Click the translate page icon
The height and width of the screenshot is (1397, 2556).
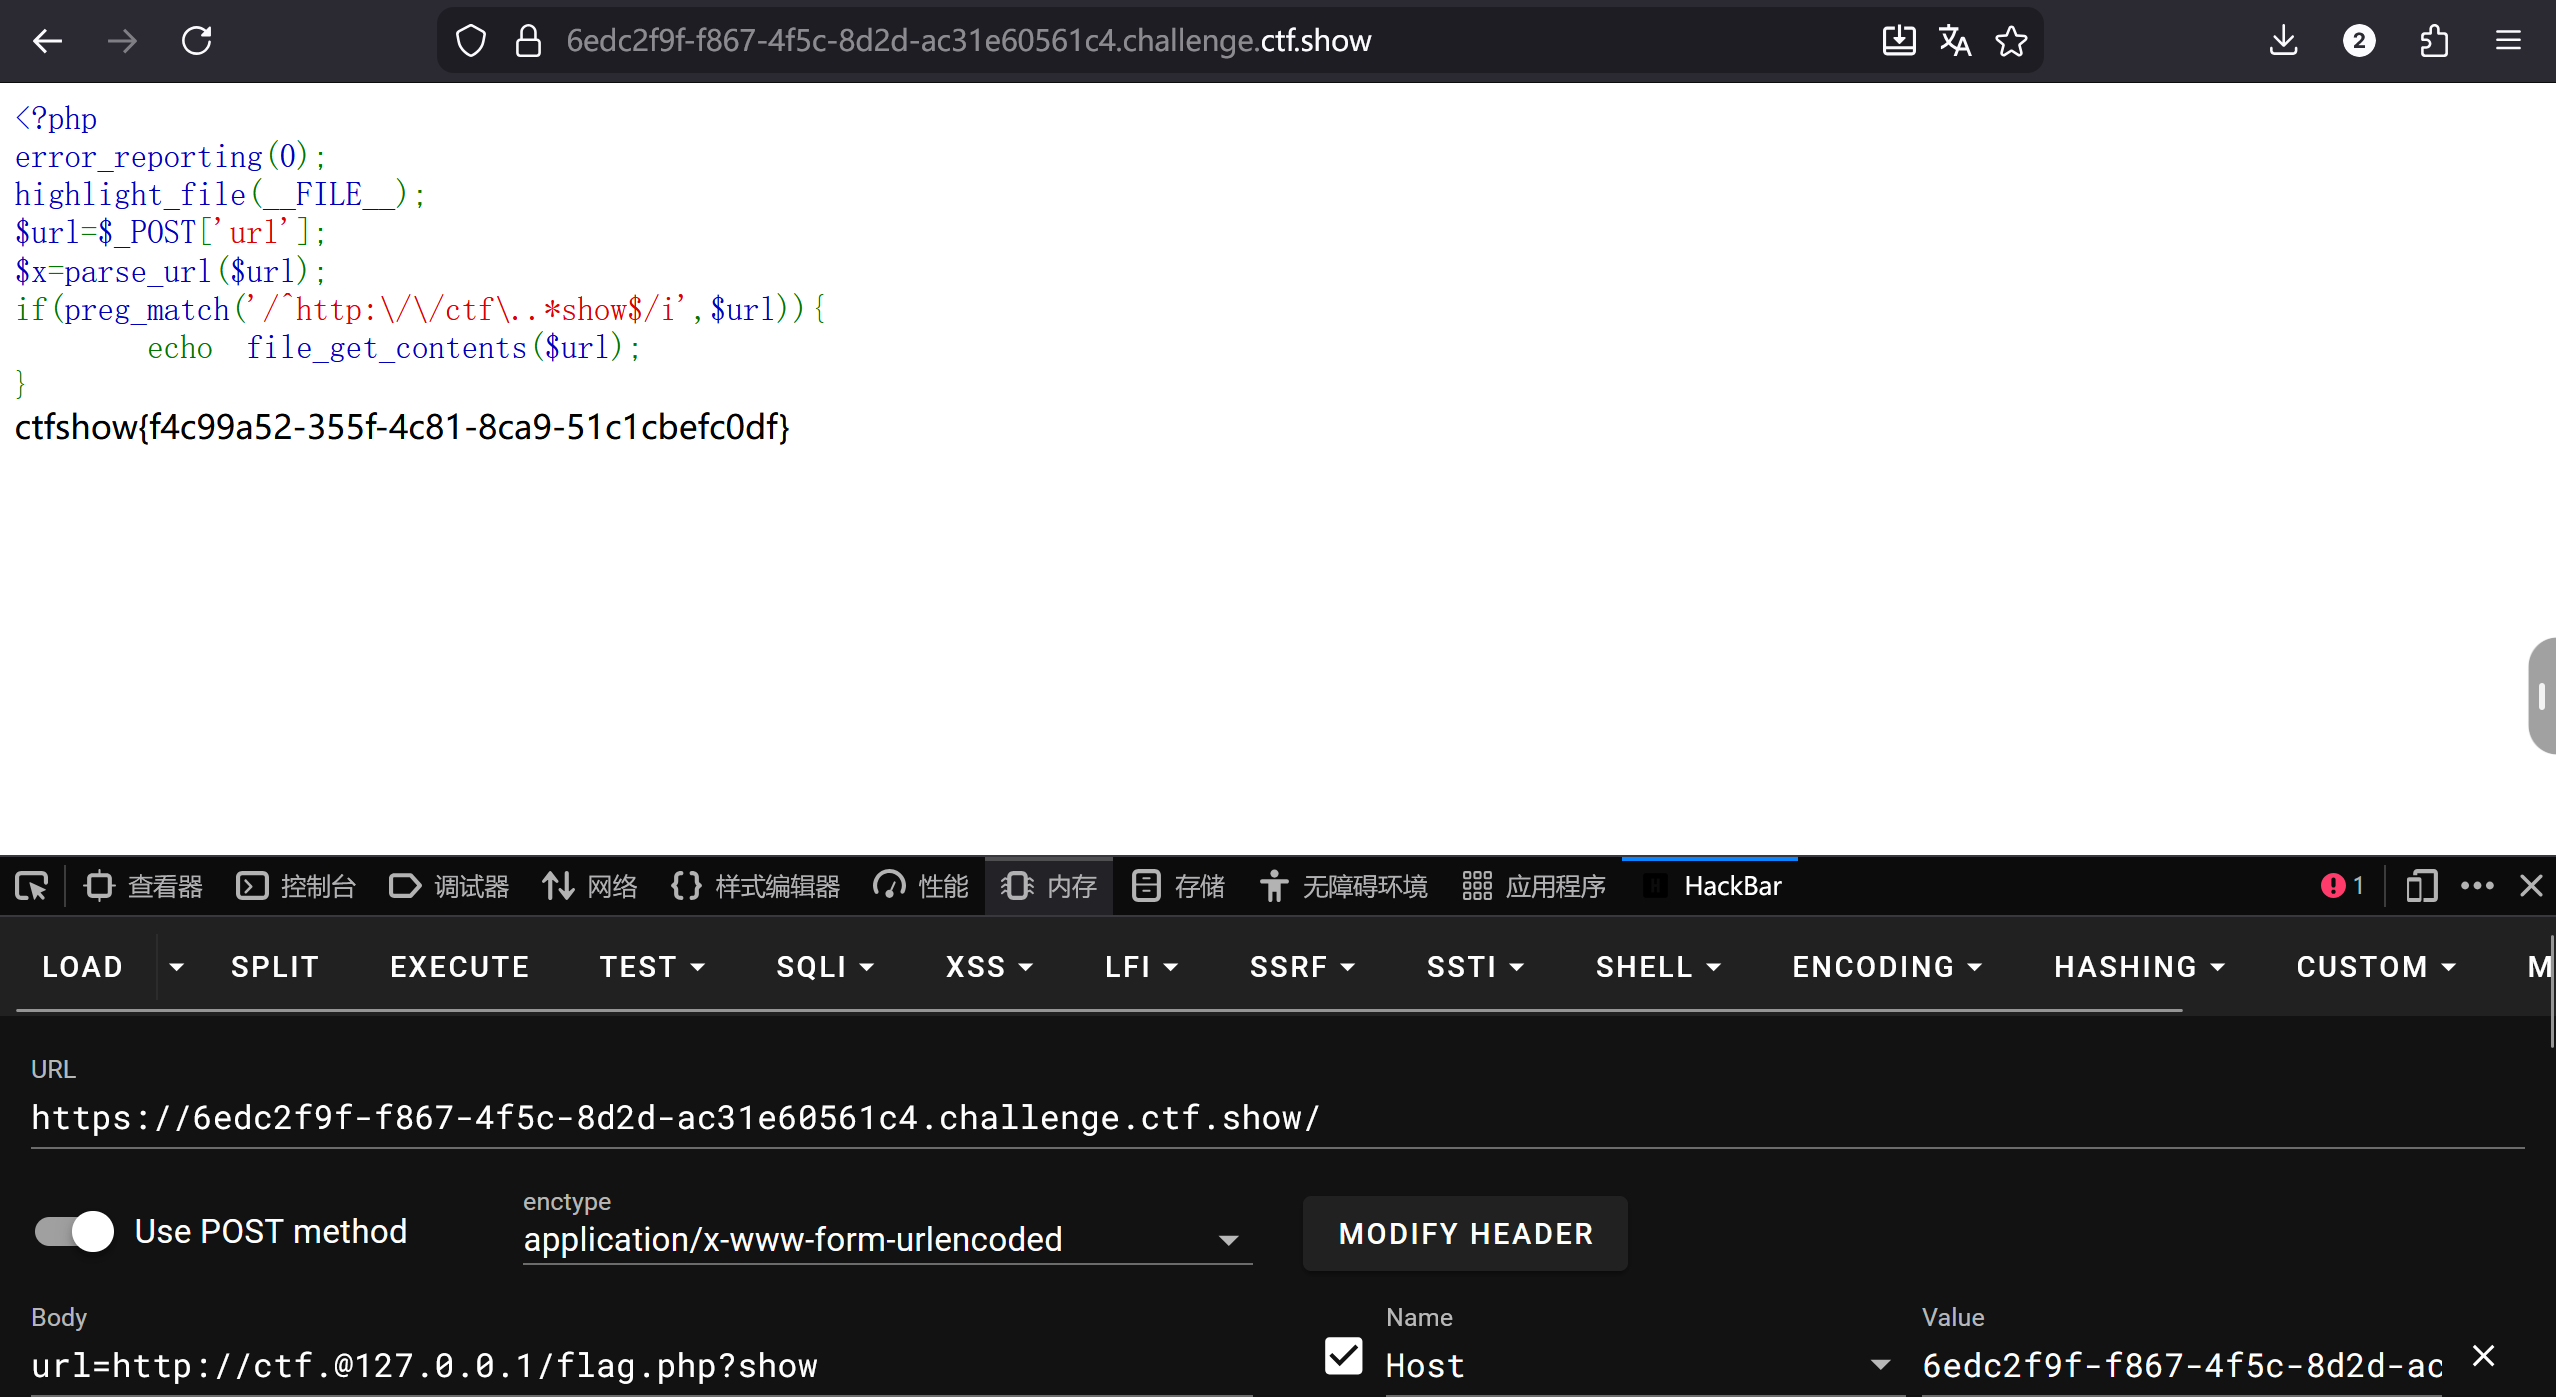1954,41
